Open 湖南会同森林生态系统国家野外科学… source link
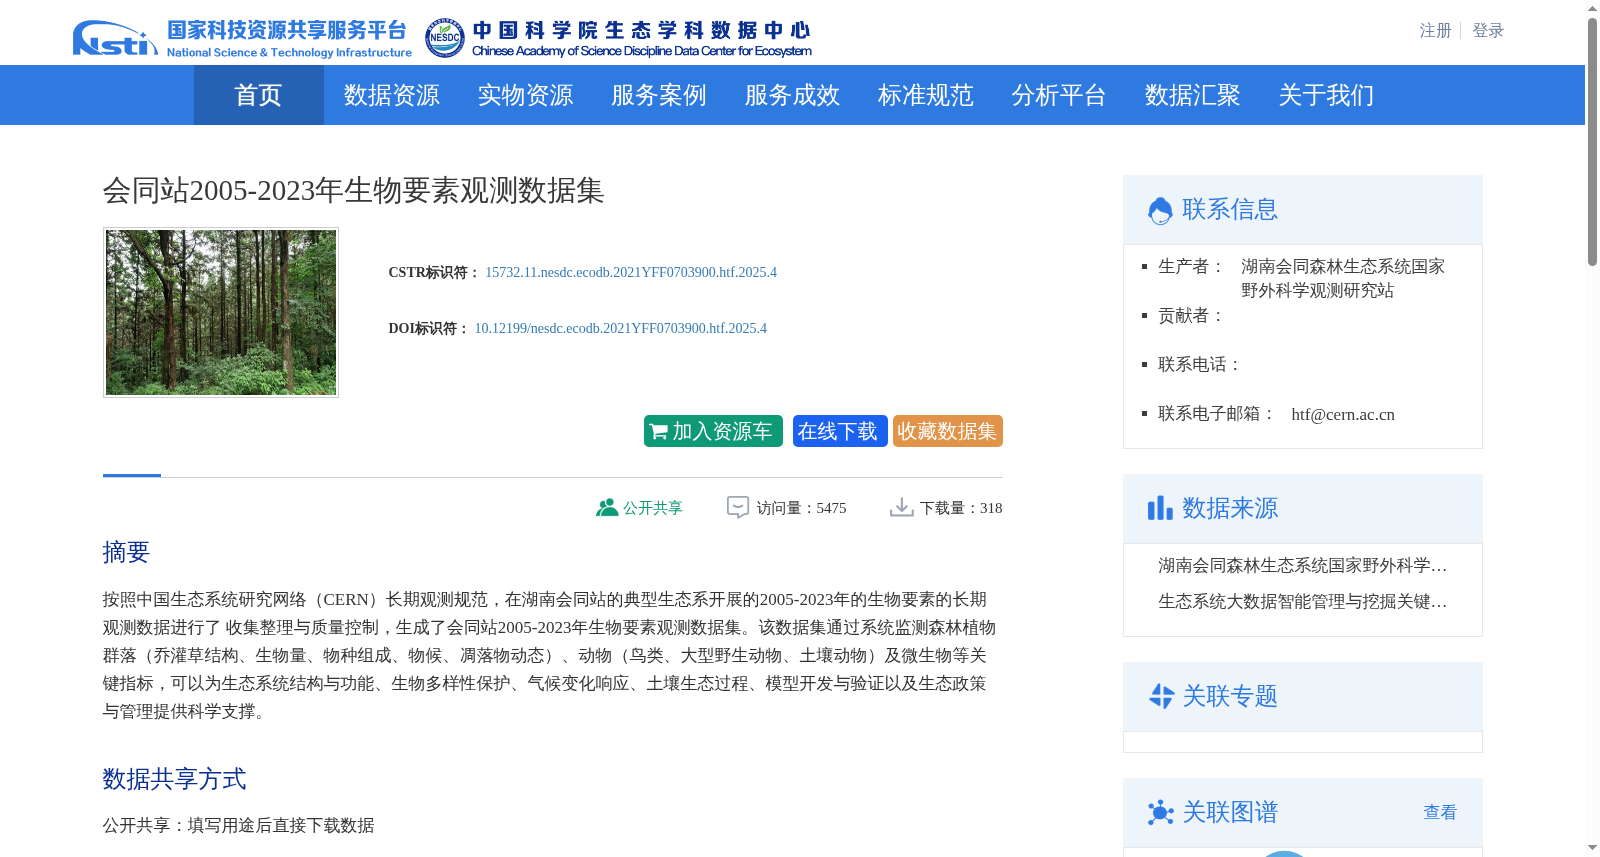Viewport: 1600px width, 857px height. (x=1302, y=566)
